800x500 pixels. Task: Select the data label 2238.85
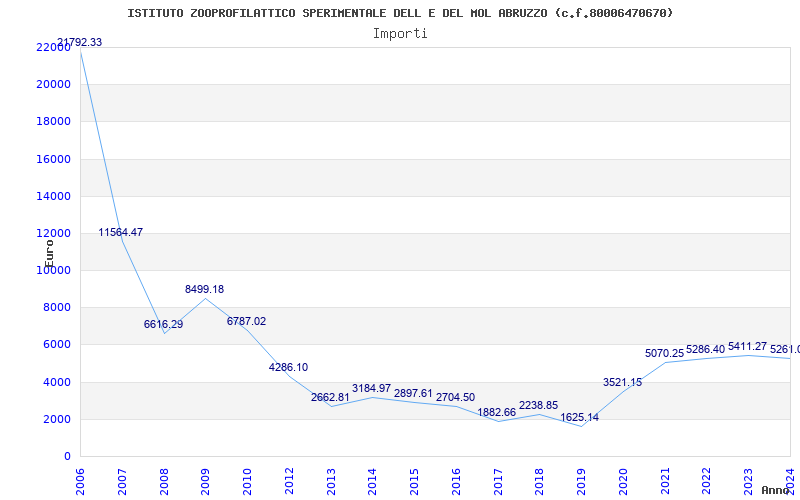point(538,406)
